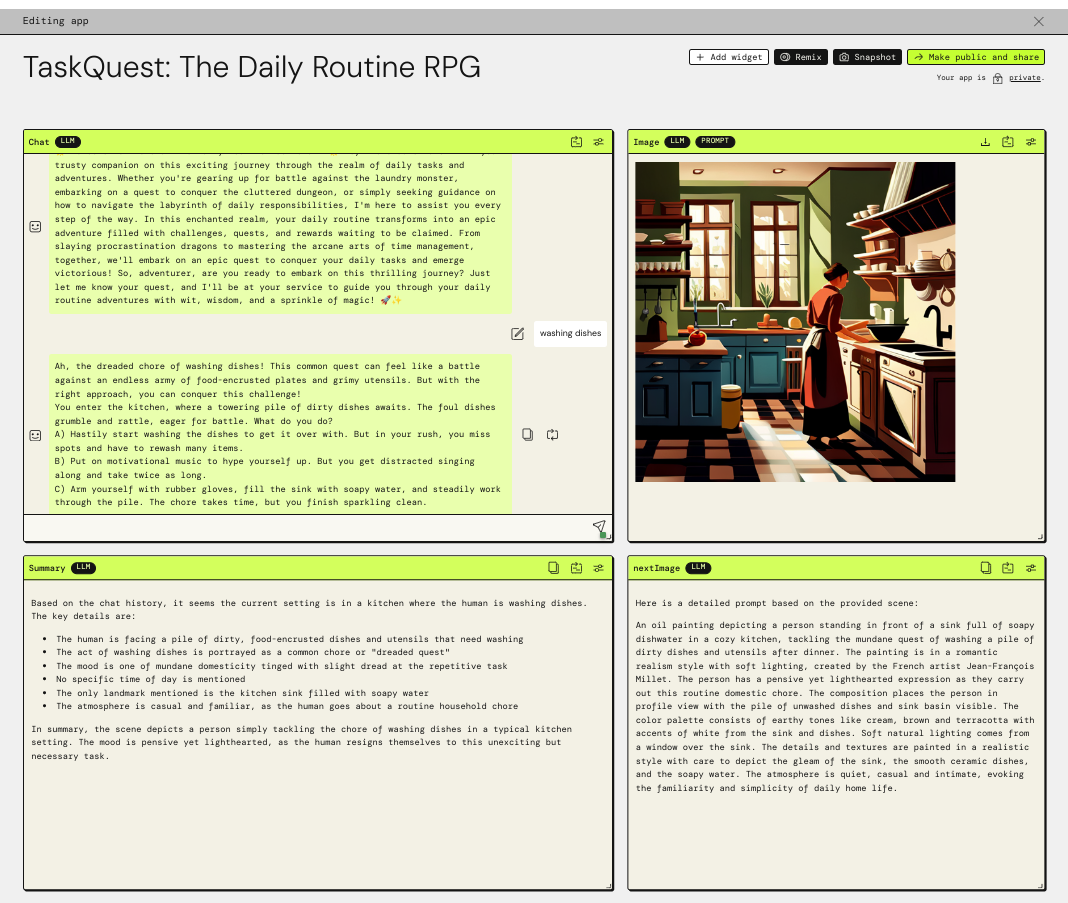Open the Remix option
This screenshot has width=1068, height=903.
(801, 57)
